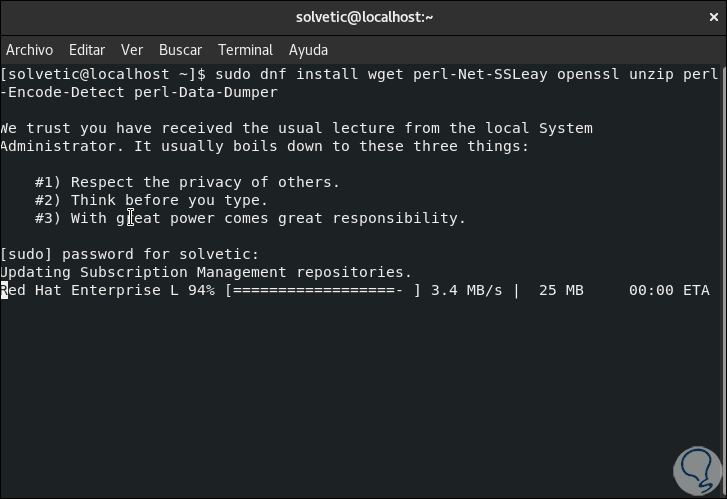Open the Ver menu
Screen dimensions: 727x499
tap(132, 49)
